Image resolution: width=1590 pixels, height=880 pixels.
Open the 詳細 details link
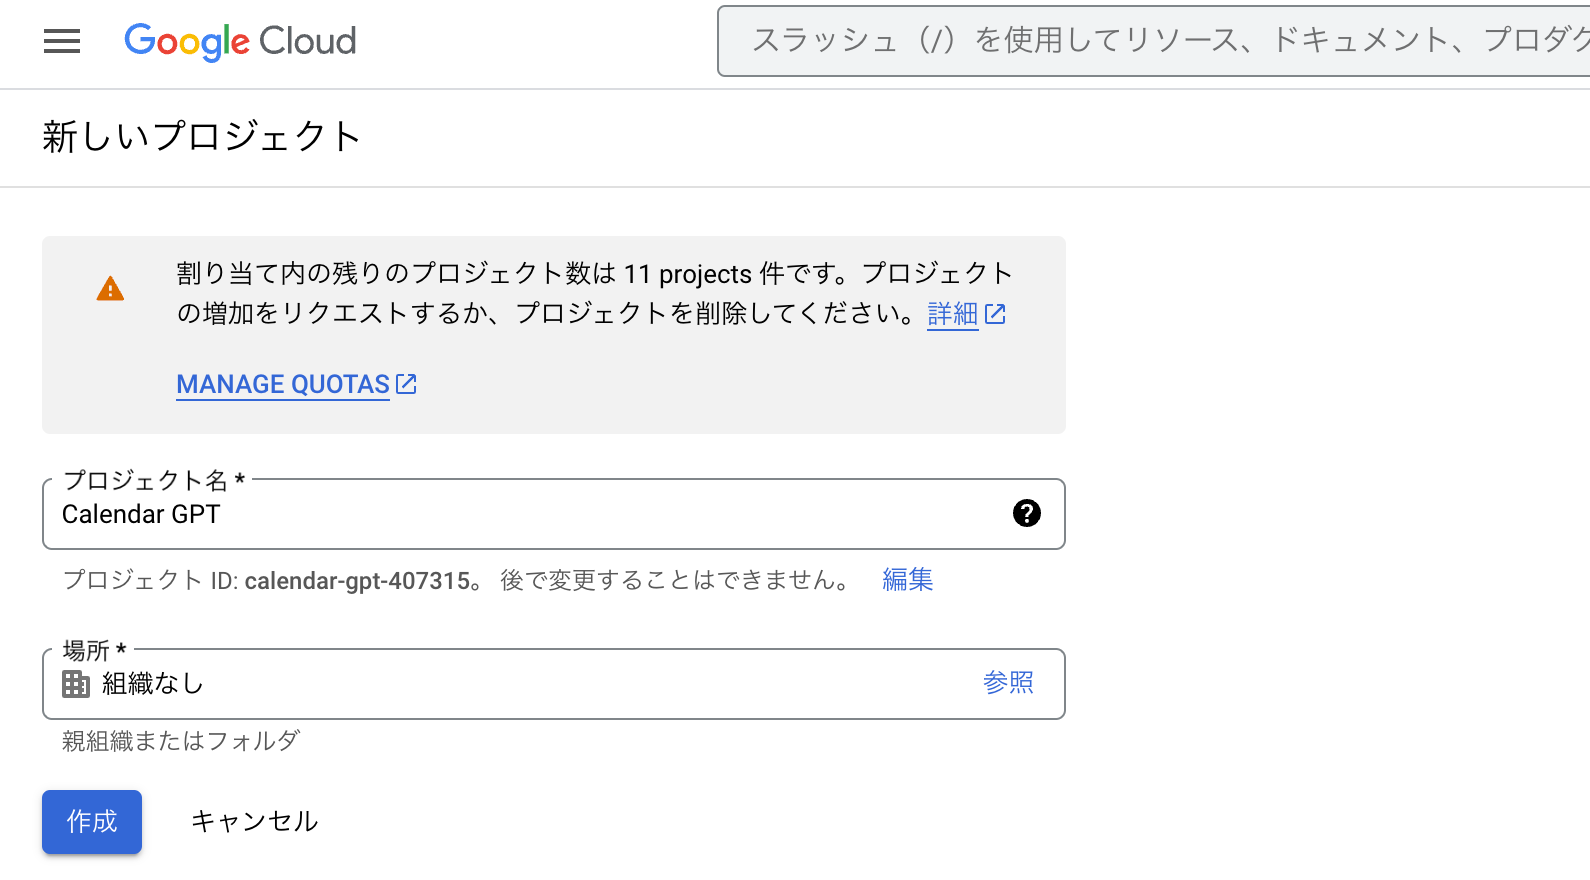click(952, 314)
